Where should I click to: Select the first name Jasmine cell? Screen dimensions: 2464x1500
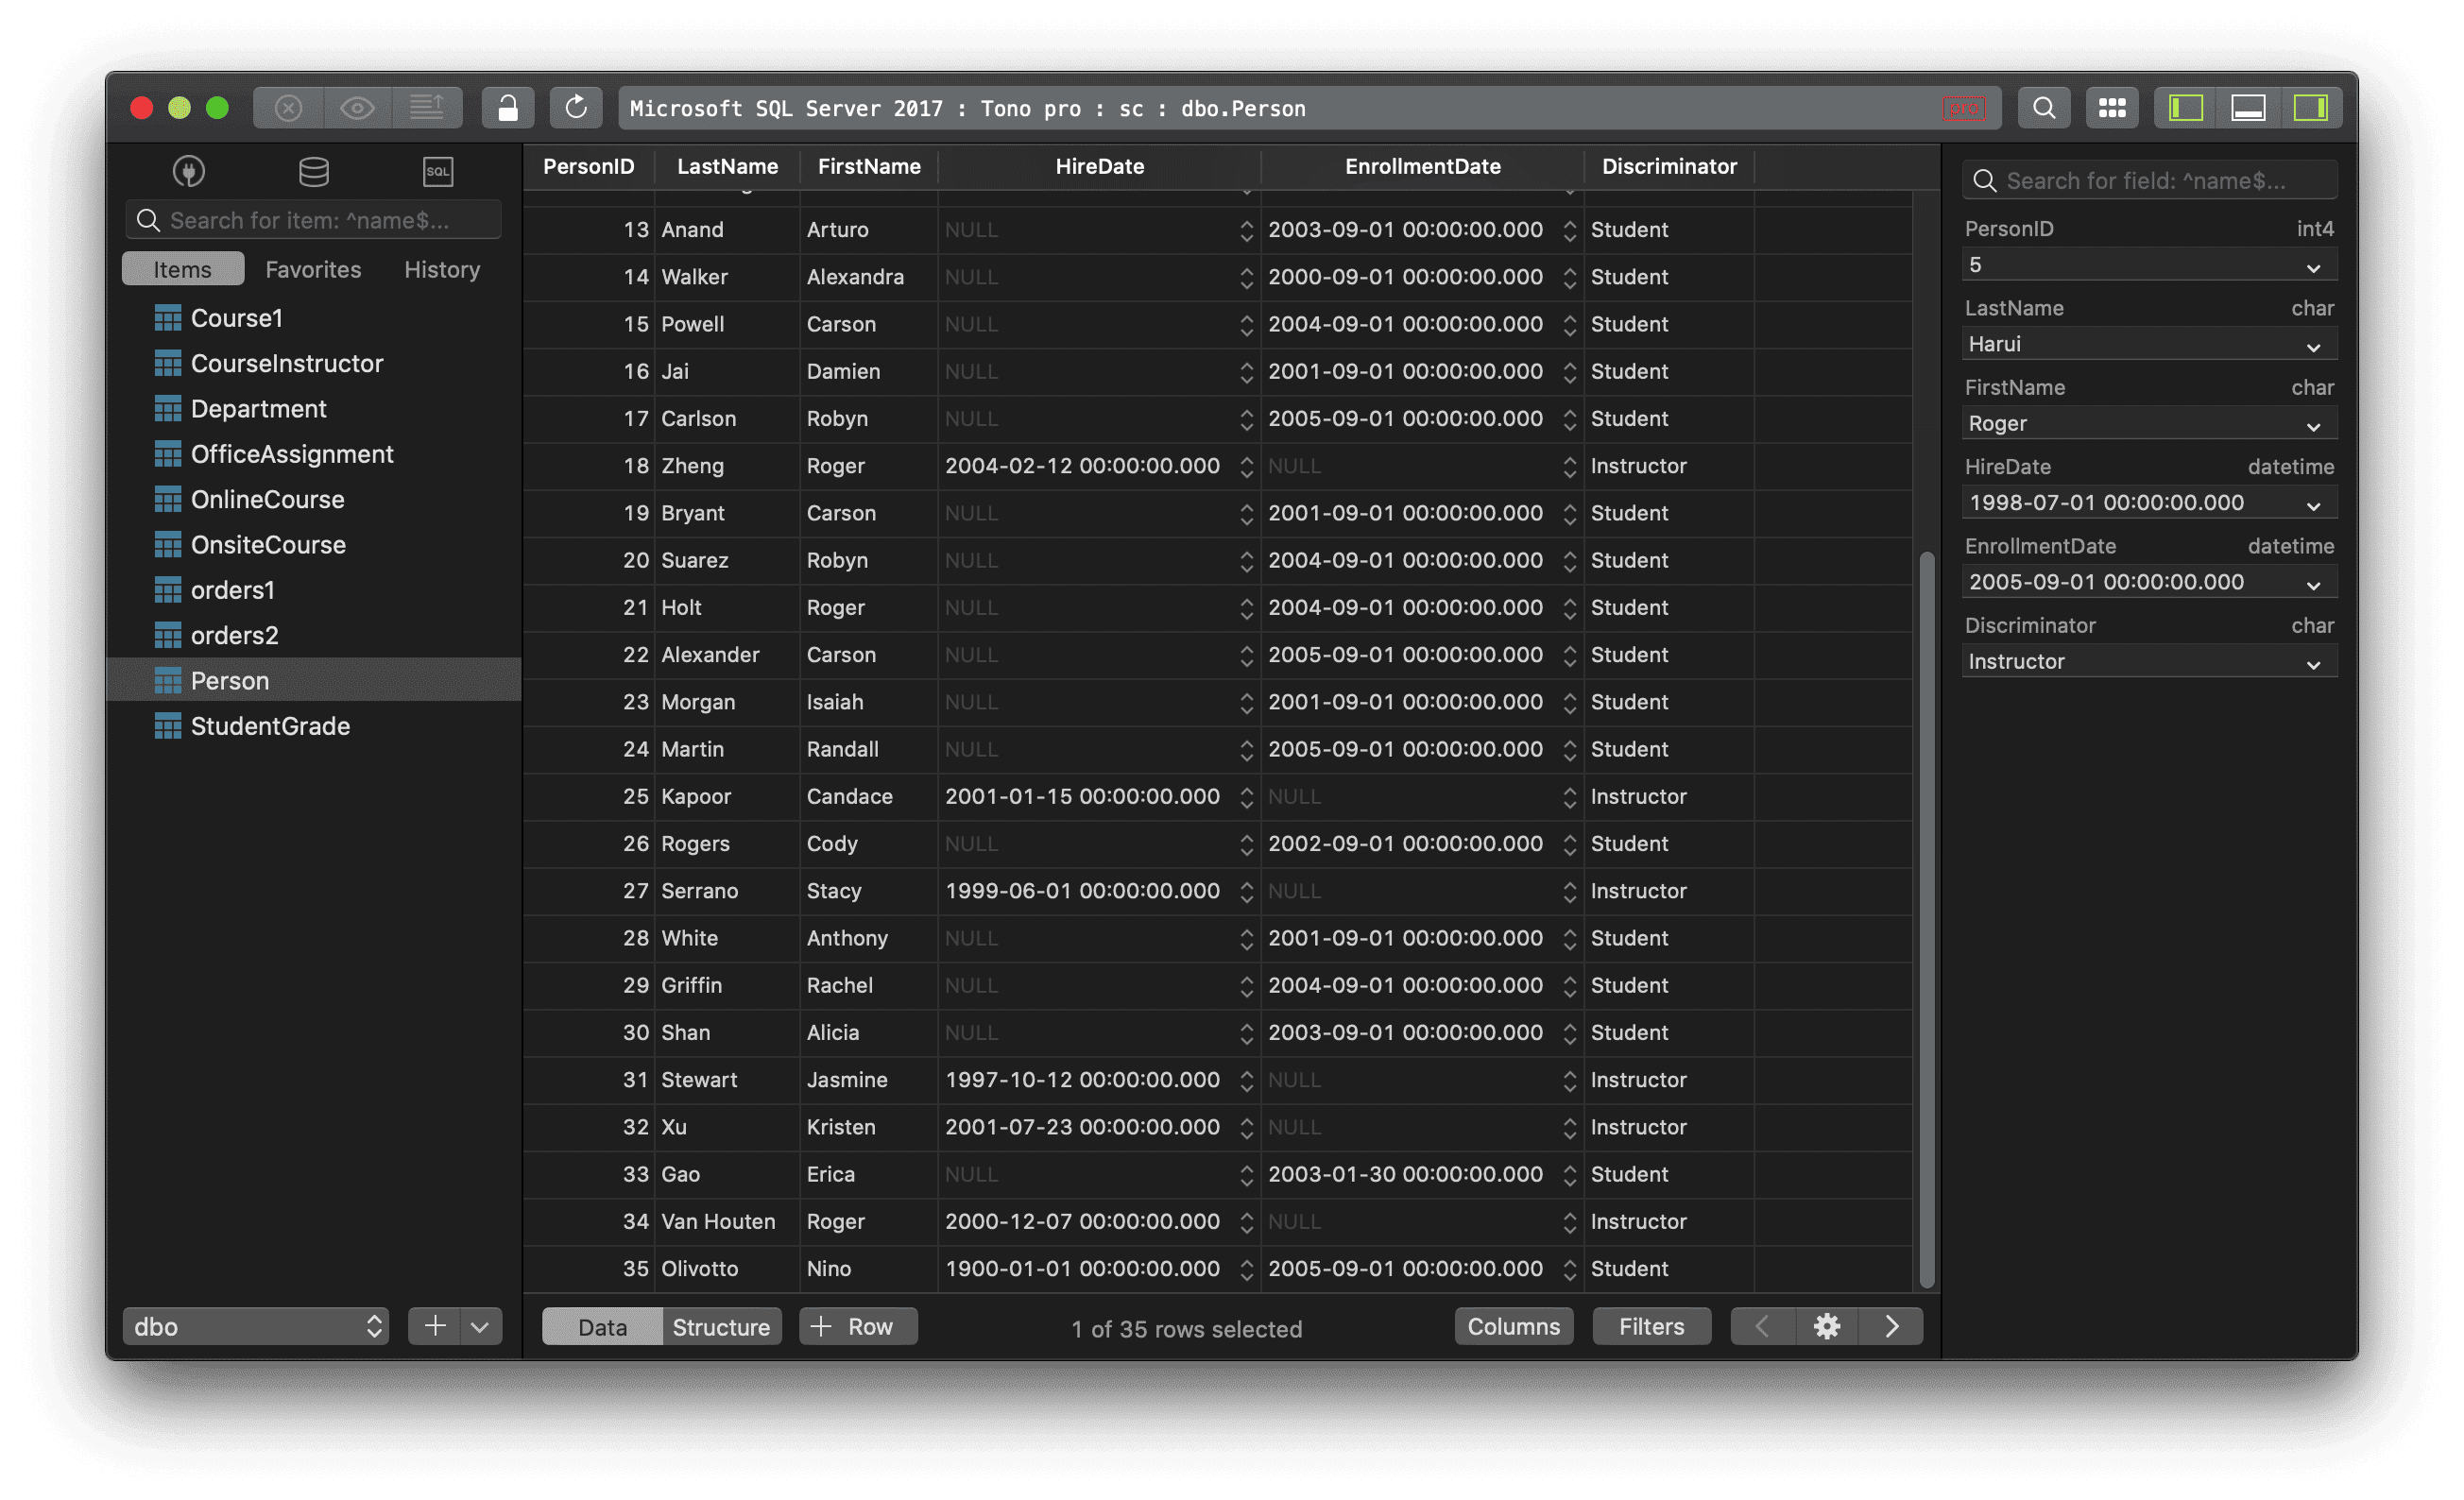pos(868,1080)
